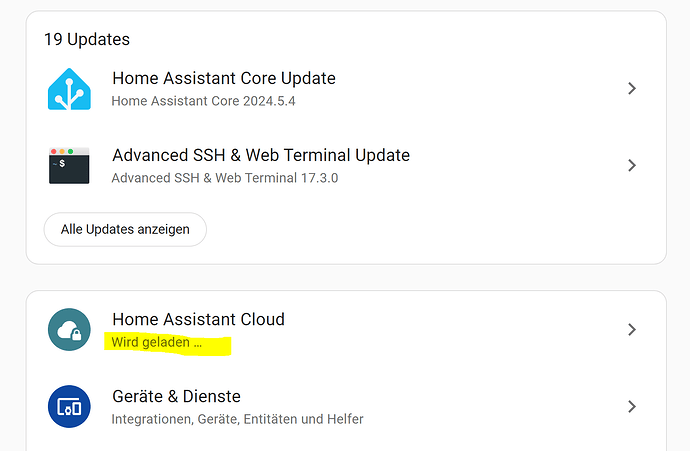Open the Home Assistant Core Update entry title
This screenshot has height=451, width=690.
[223, 78]
